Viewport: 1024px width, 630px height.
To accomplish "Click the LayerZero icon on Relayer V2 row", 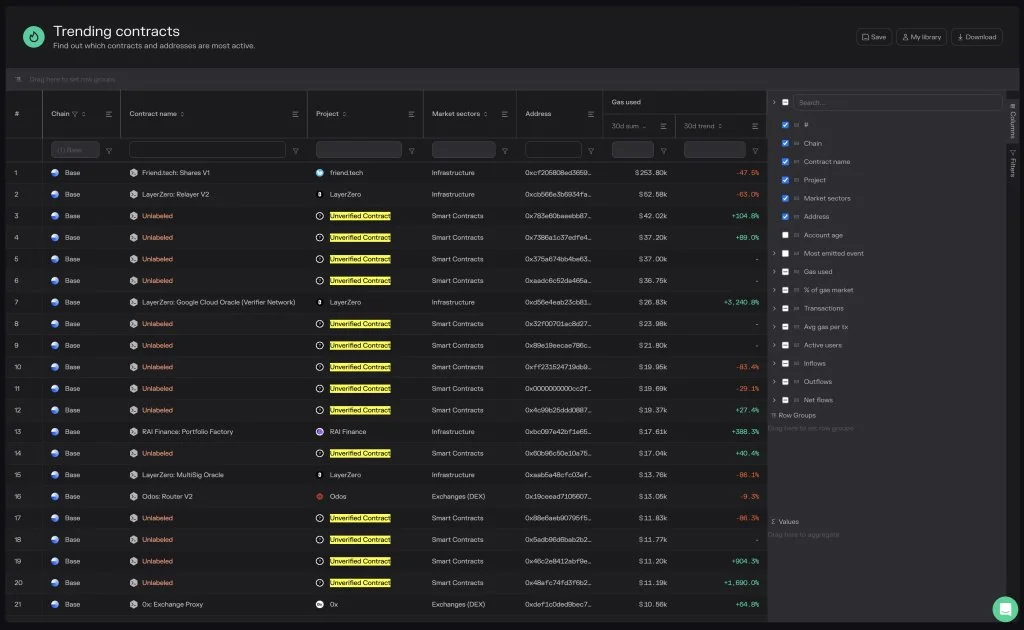I will point(322,194).
